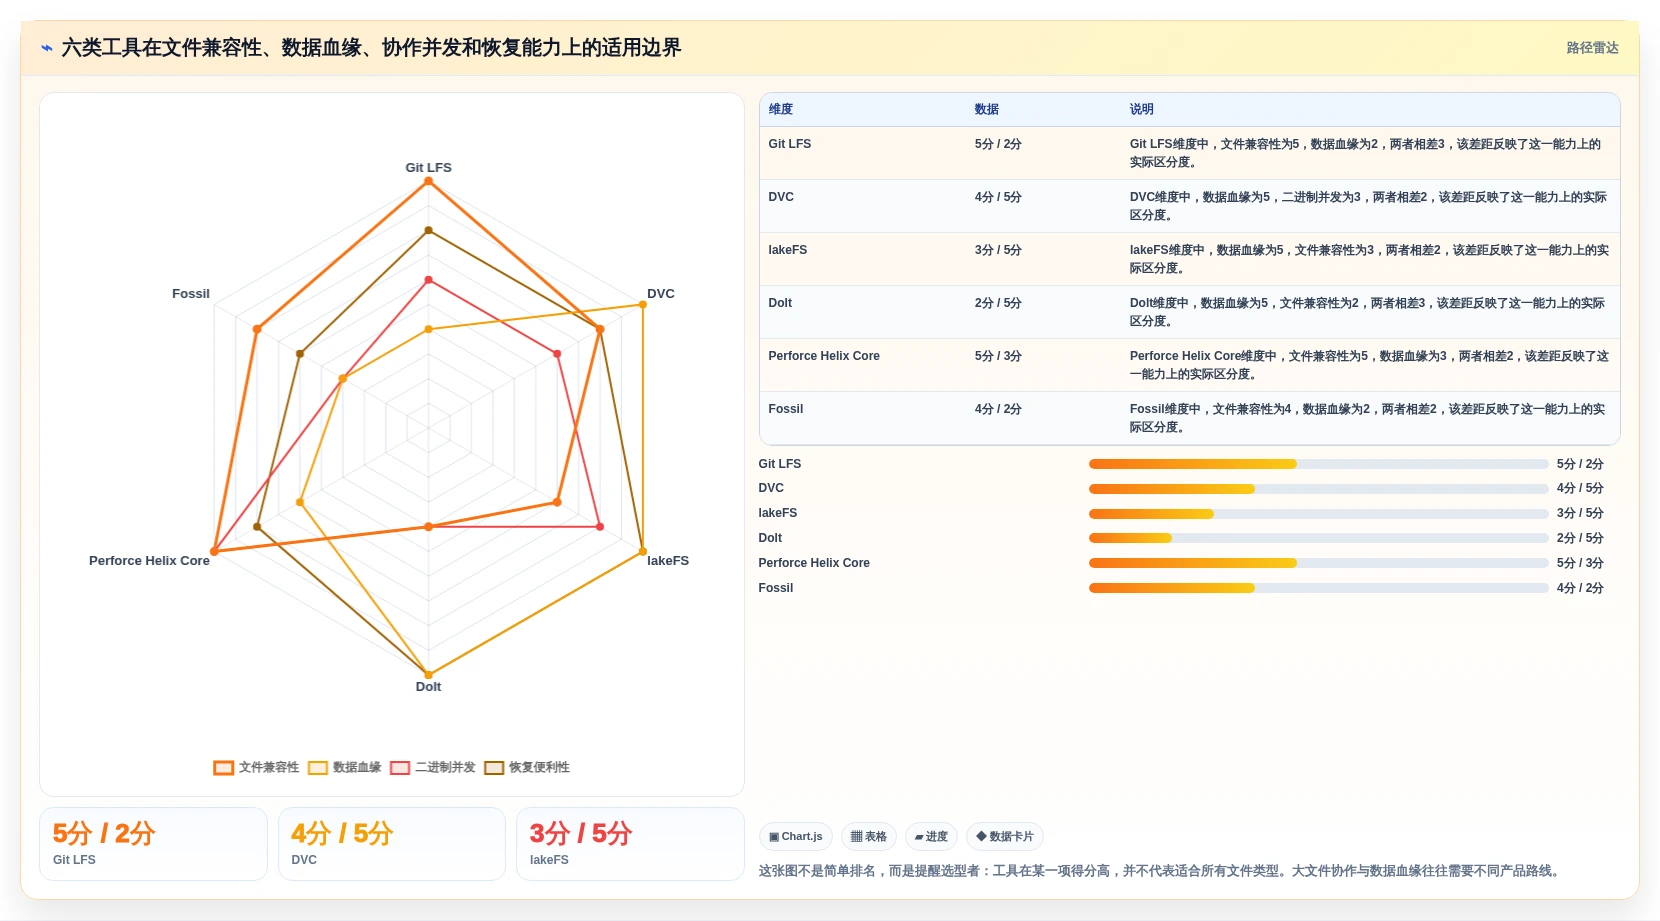
Task: Click the Perforce Helix Core radar axis label
Action: 149,561
